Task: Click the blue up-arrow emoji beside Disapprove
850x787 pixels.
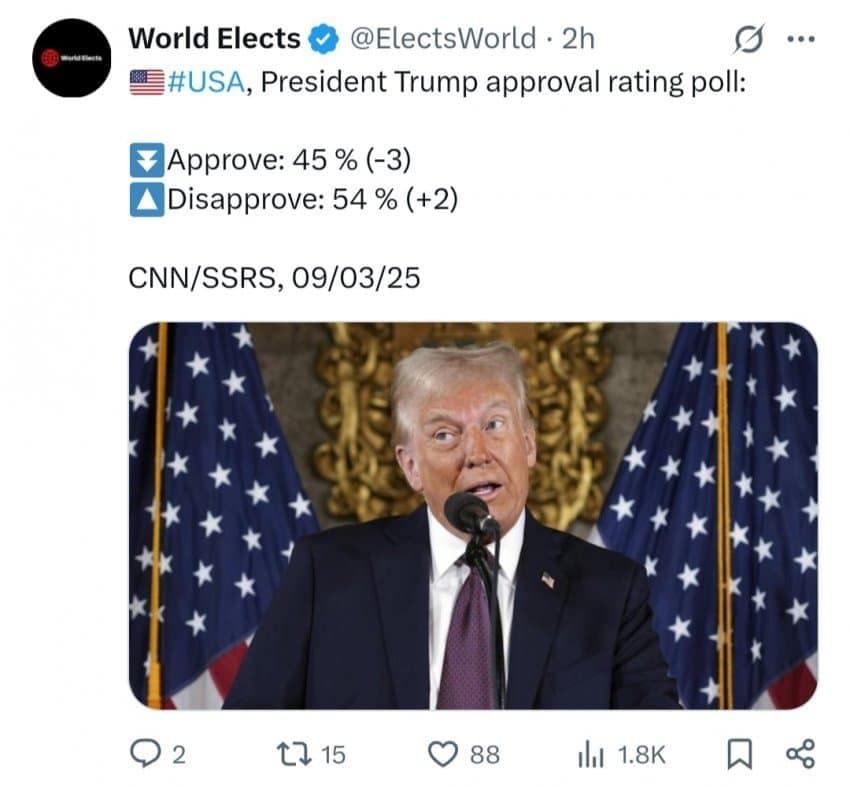Action: (147, 200)
